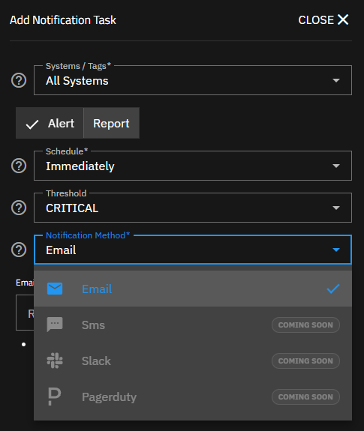Open the Systems / Tags dropdown
Image resolution: width=364 pixels, height=431 pixels.
click(193, 80)
